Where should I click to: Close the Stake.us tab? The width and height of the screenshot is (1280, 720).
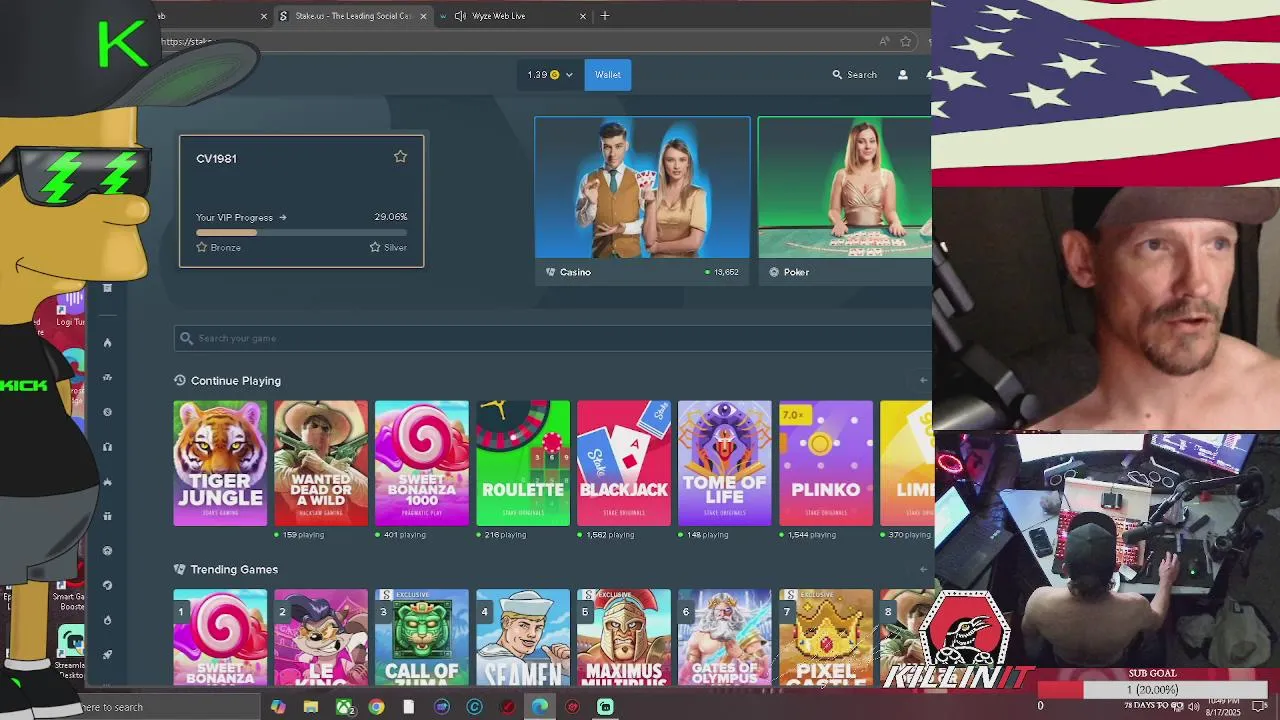click(x=423, y=16)
